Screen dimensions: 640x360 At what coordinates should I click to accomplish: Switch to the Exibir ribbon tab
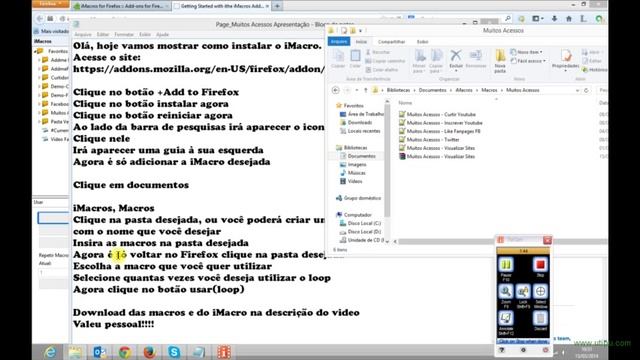coord(422,42)
